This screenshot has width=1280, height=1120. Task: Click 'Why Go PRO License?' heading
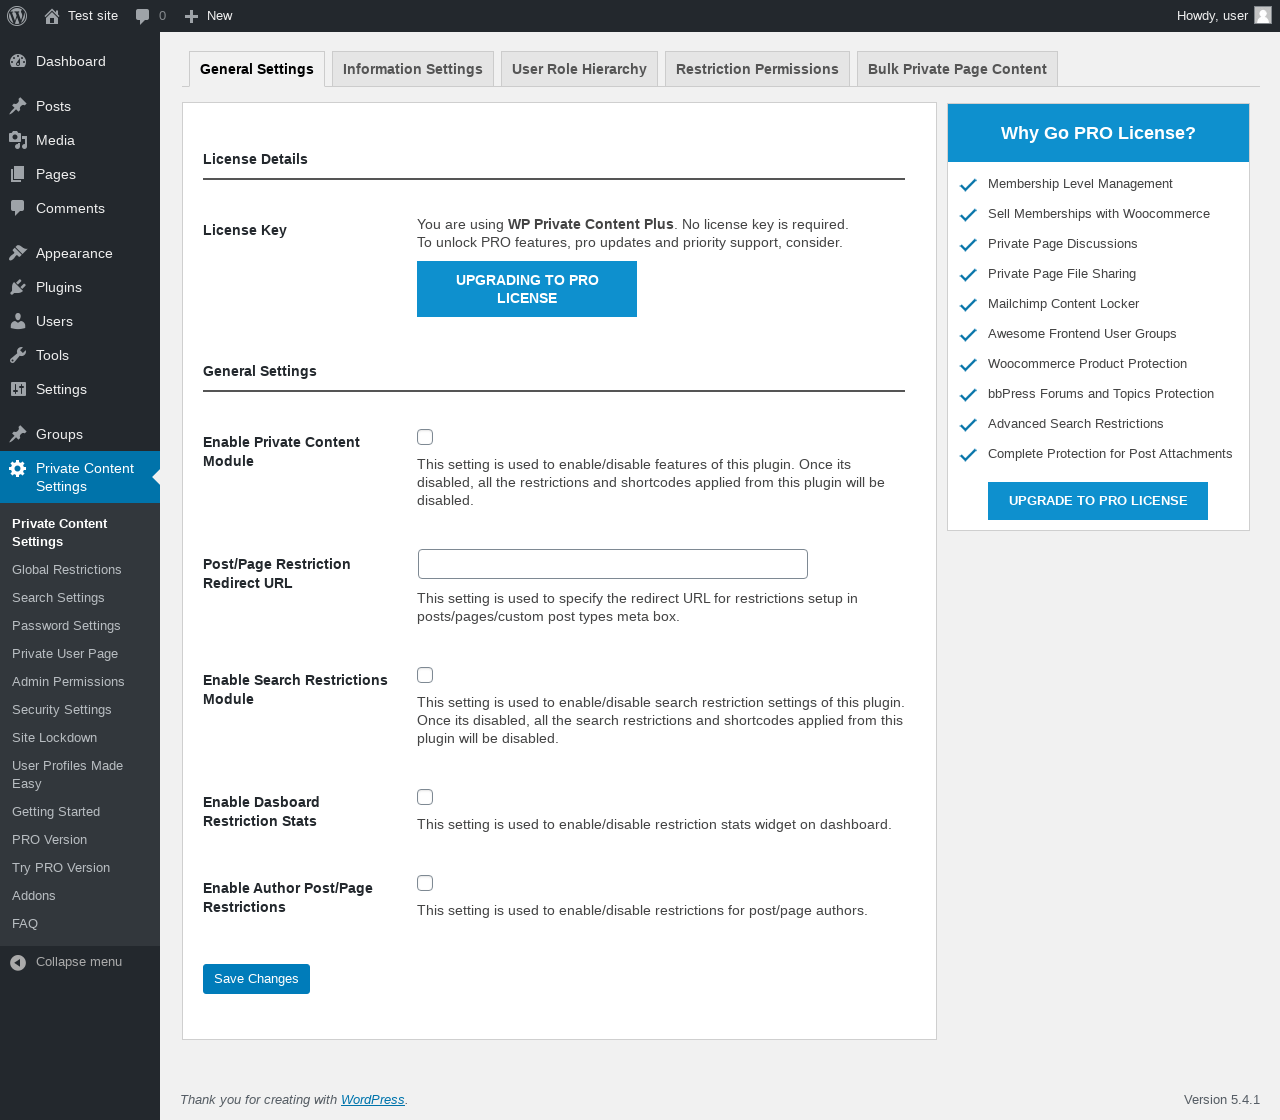click(1098, 133)
